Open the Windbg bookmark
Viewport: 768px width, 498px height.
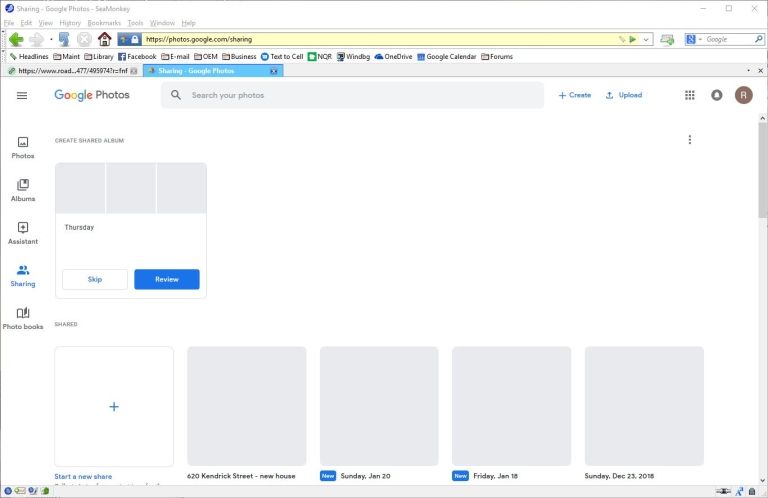353,57
